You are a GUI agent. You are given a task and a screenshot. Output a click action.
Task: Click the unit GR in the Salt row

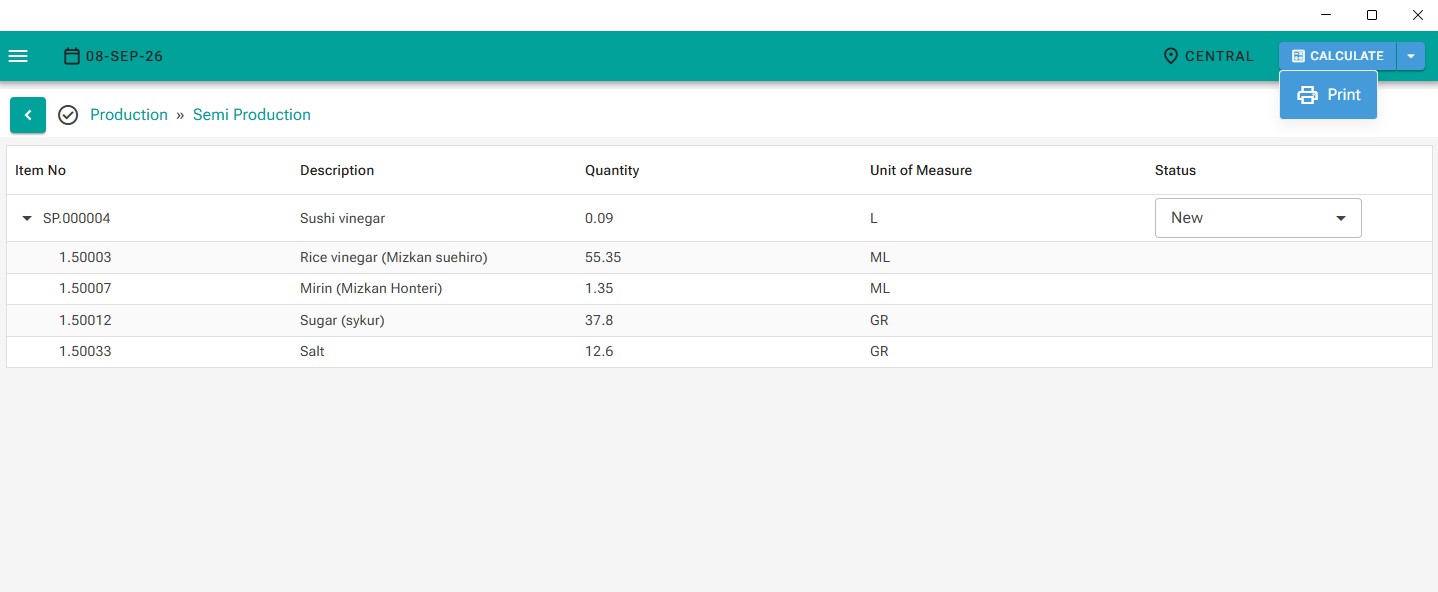tap(879, 351)
